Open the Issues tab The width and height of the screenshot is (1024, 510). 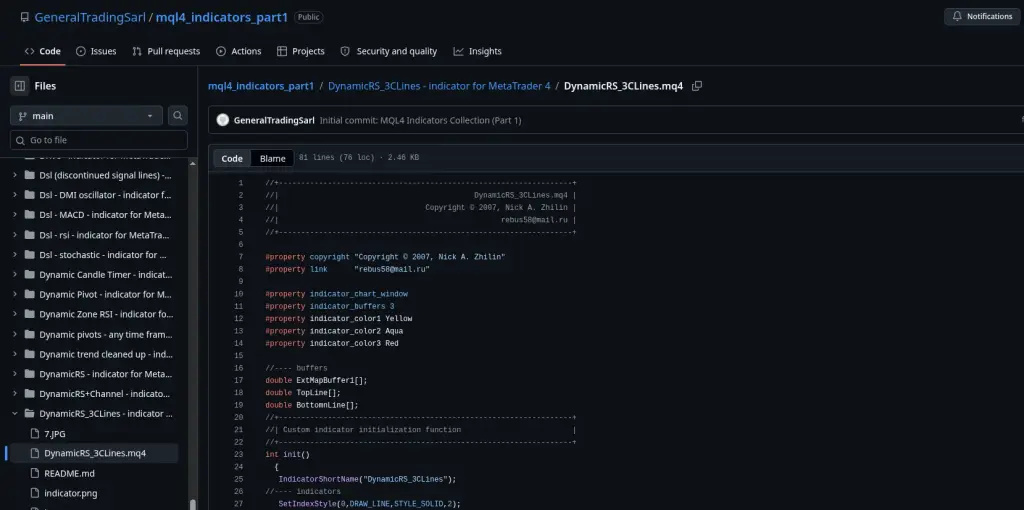96,51
